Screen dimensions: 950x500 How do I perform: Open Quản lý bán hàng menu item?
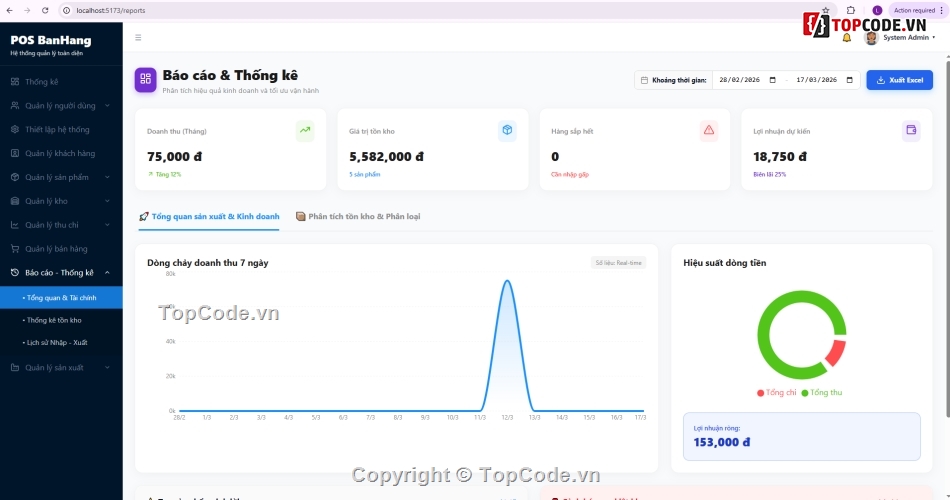61,248
